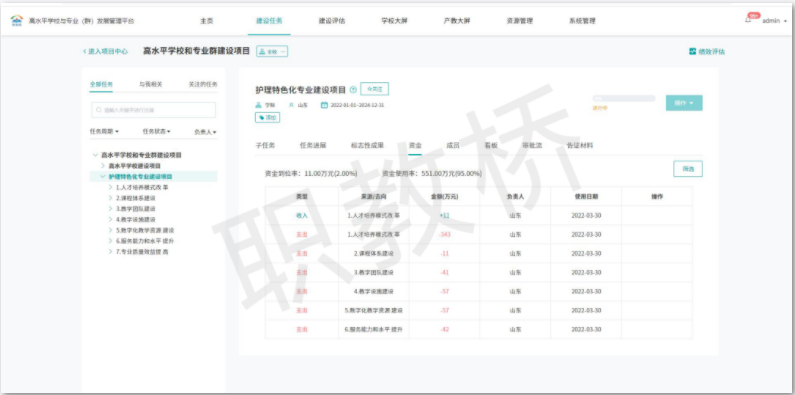Go to 主页 in top navigation
This screenshot has height=395, width=795.
(x=206, y=21)
